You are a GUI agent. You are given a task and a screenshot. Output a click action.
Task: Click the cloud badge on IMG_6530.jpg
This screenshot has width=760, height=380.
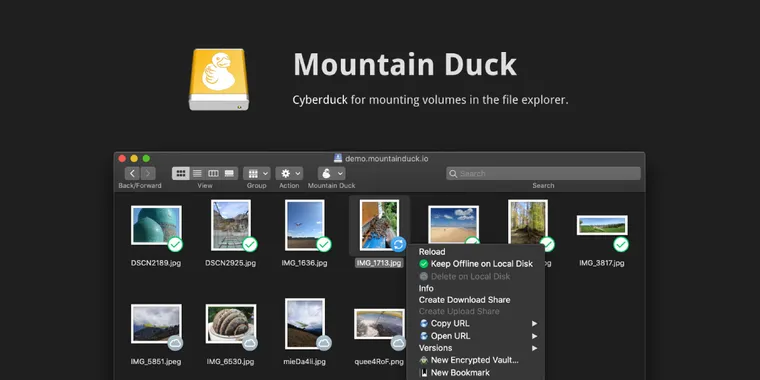[x=250, y=343]
